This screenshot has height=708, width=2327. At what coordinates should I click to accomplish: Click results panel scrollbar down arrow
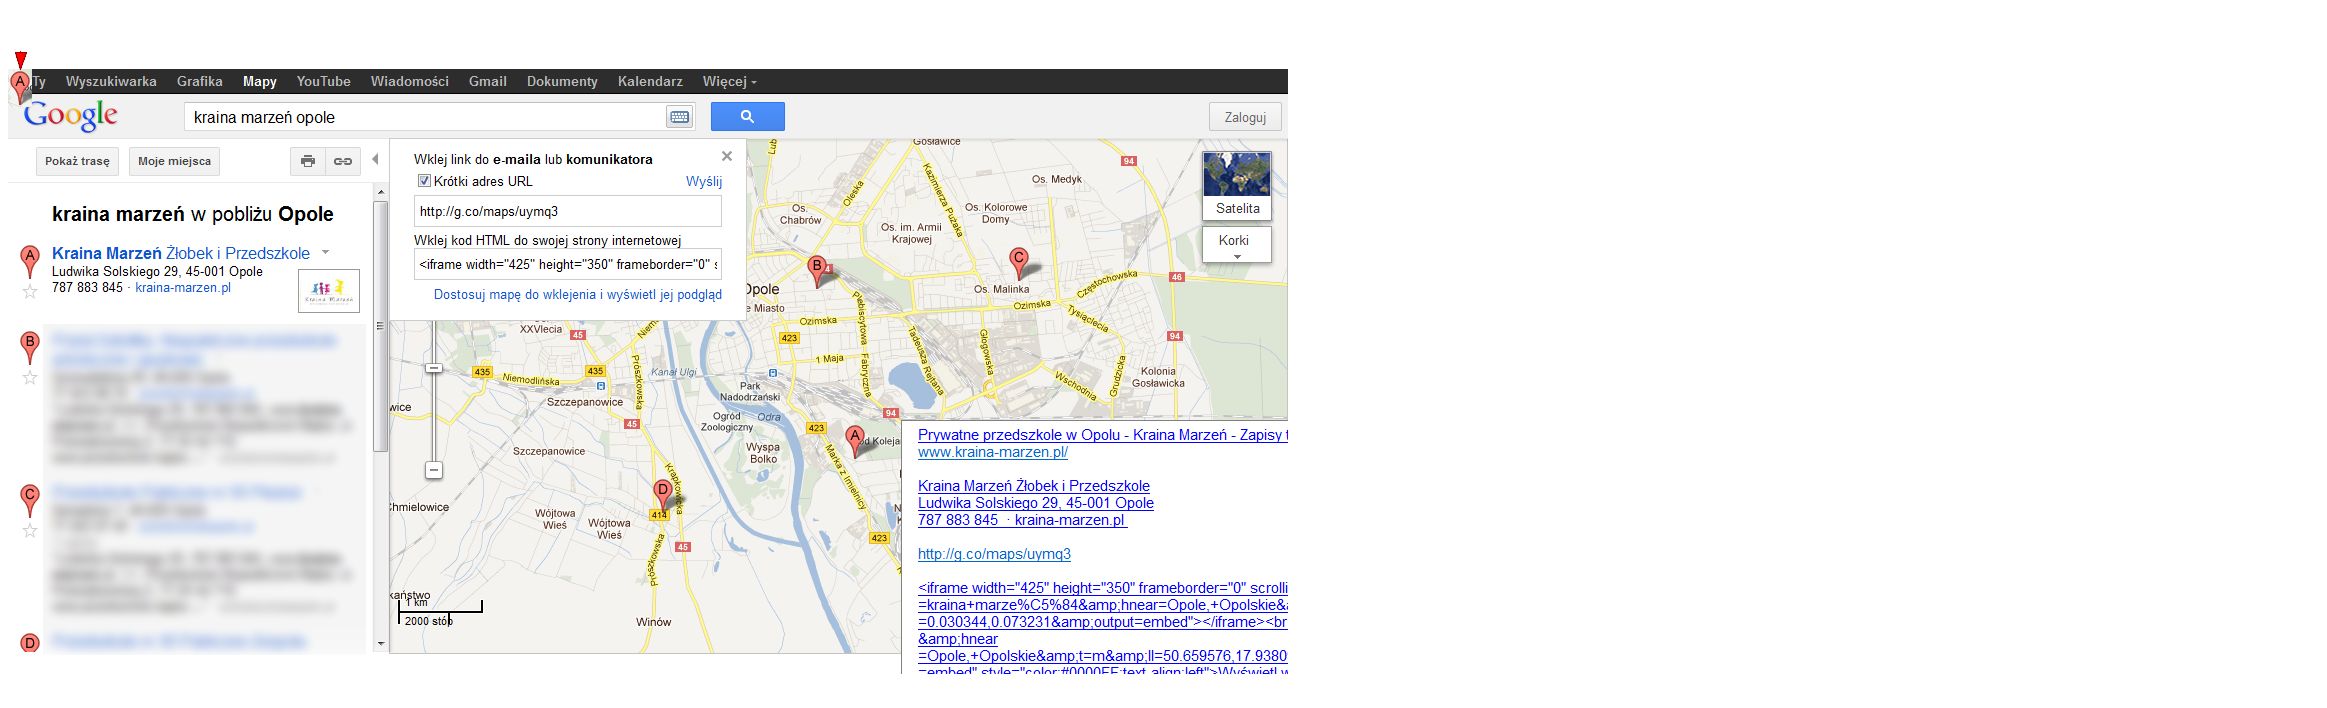[x=380, y=645]
